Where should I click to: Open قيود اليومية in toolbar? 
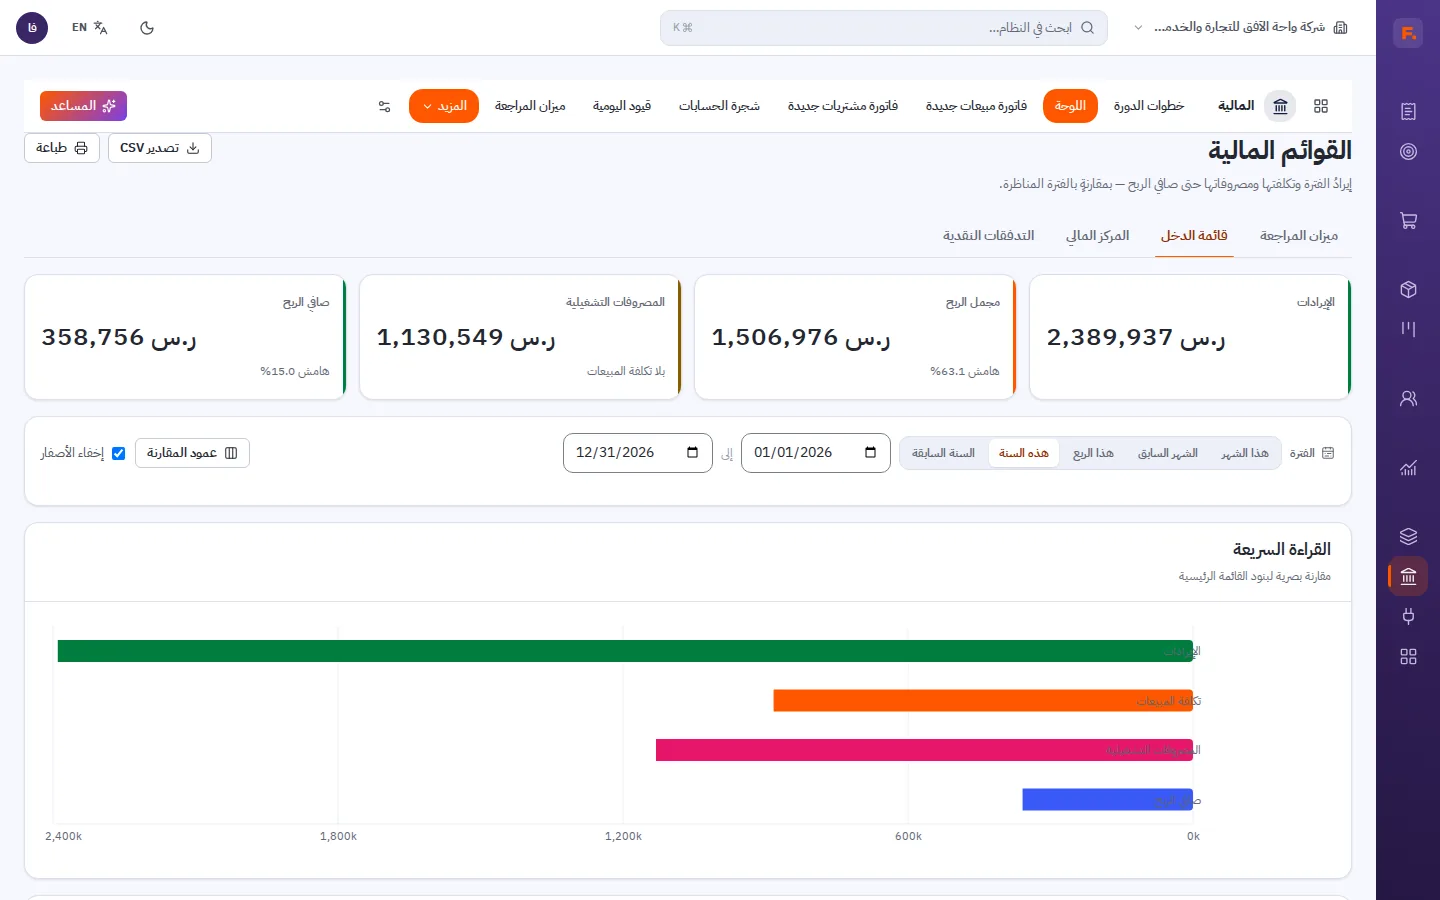pyautogui.click(x=622, y=106)
